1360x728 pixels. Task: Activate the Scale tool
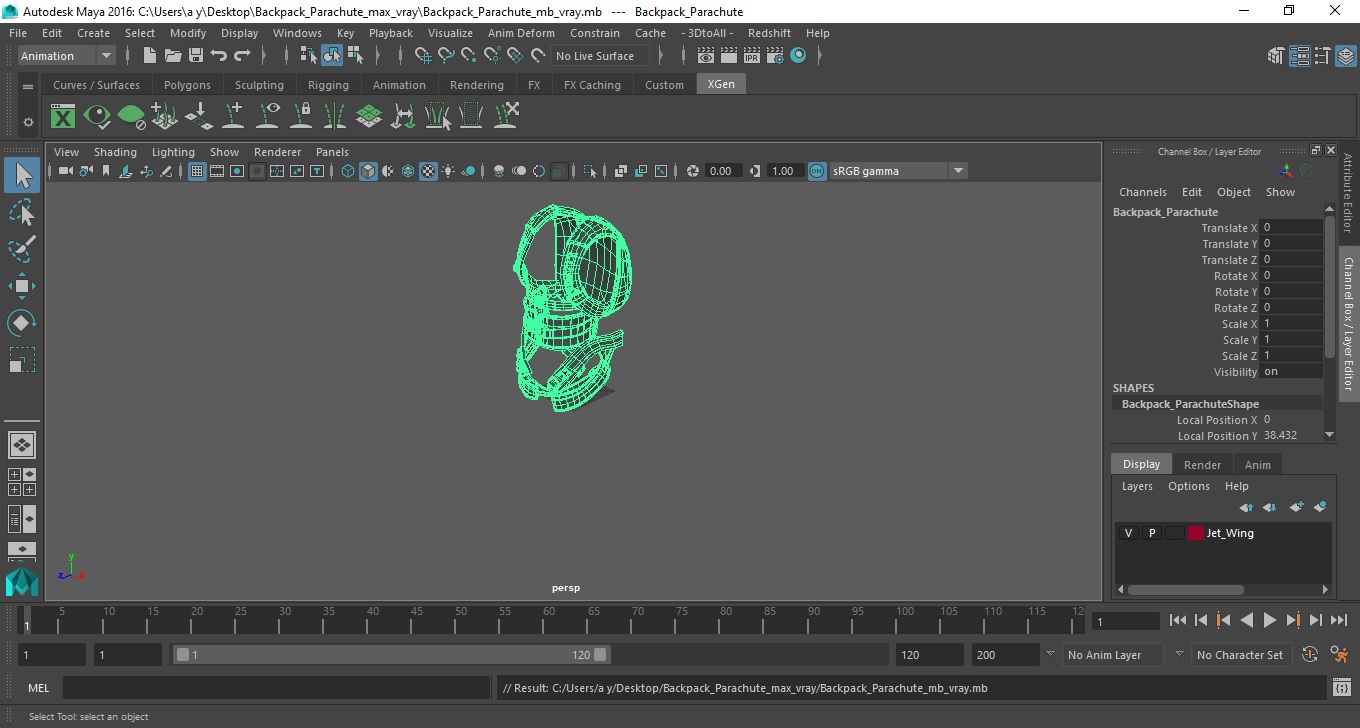pyautogui.click(x=22, y=360)
